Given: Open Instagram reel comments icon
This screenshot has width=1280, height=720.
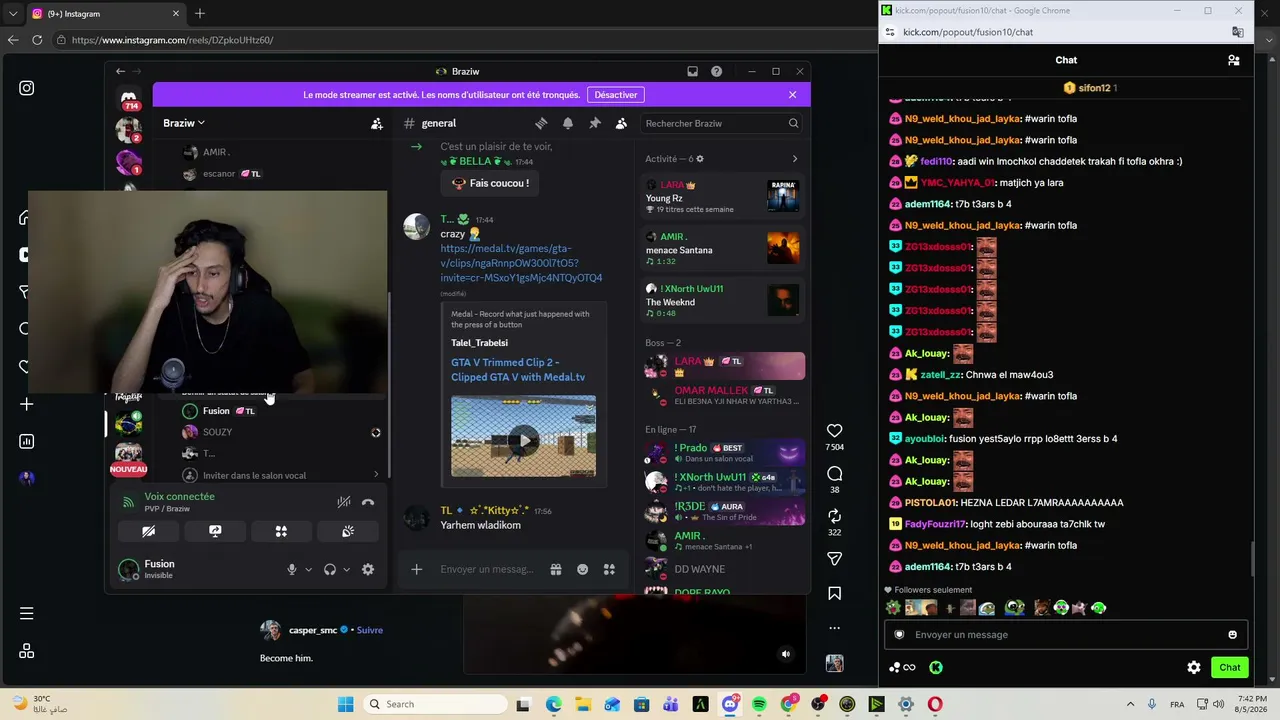Looking at the screenshot, I should [x=834, y=473].
